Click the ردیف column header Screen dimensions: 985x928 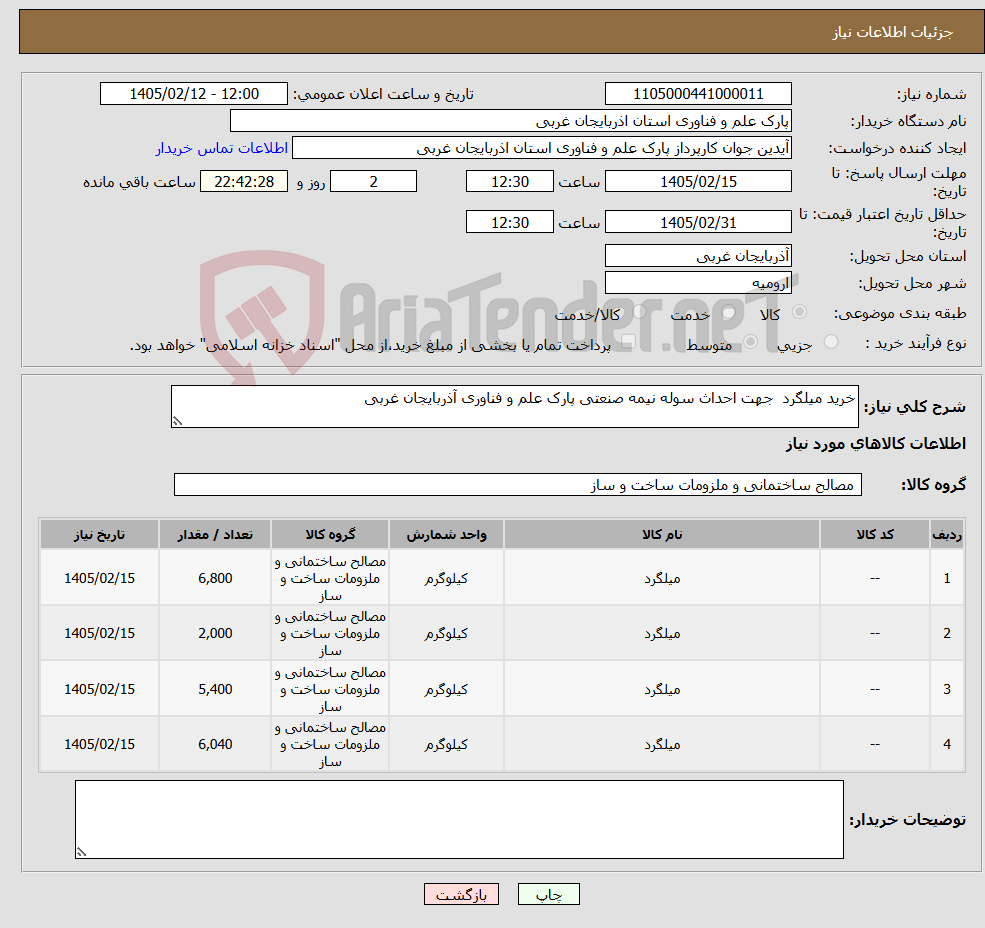click(947, 535)
